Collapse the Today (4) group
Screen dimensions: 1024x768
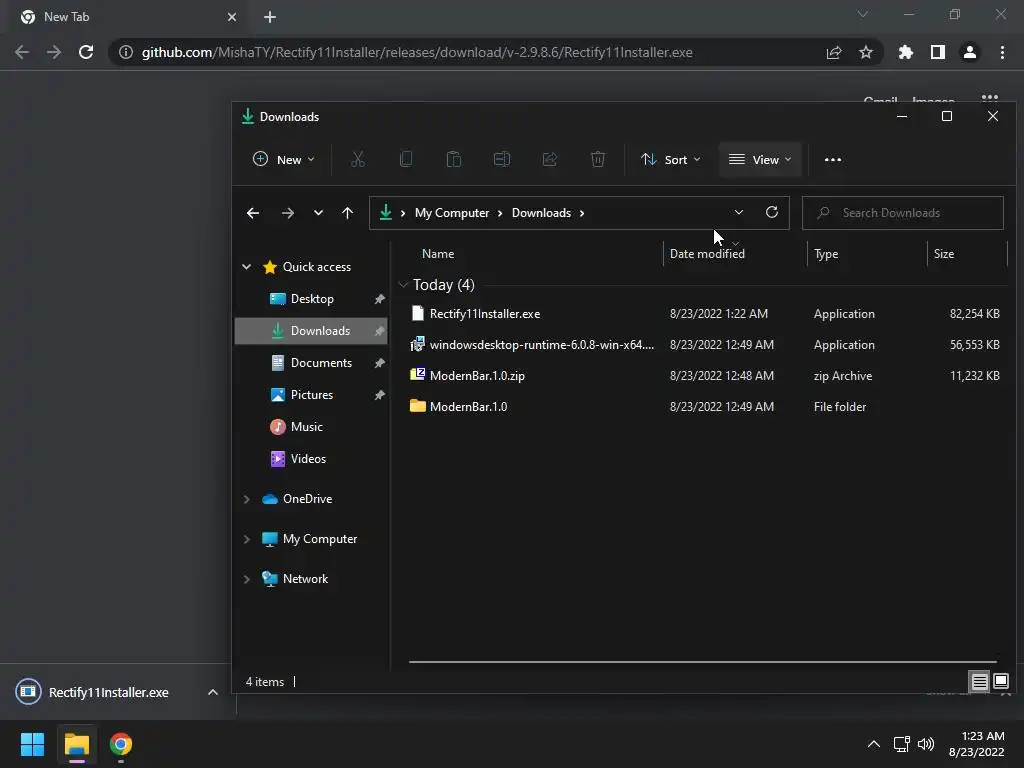pyautogui.click(x=403, y=285)
